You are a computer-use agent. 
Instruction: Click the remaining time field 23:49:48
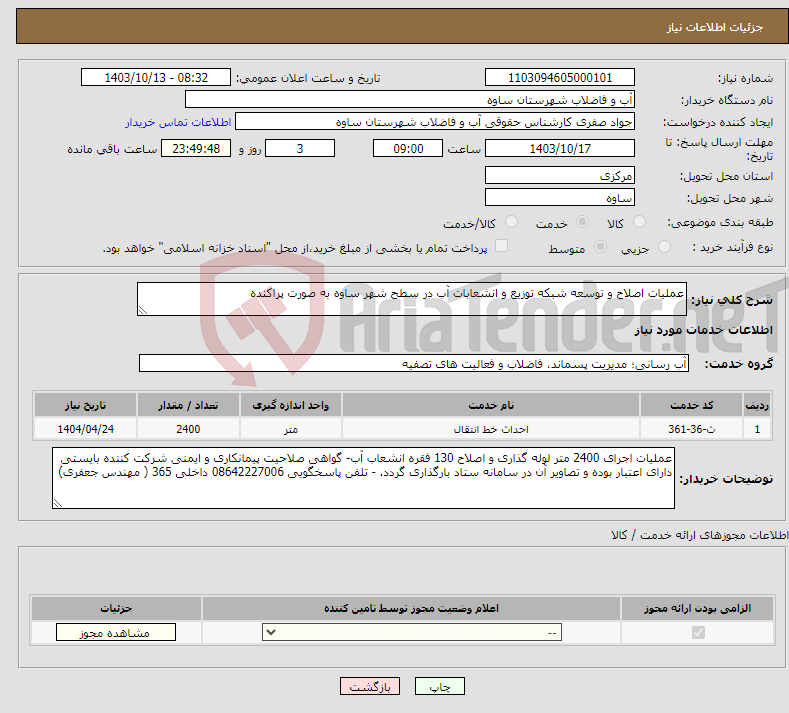(196, 148)
